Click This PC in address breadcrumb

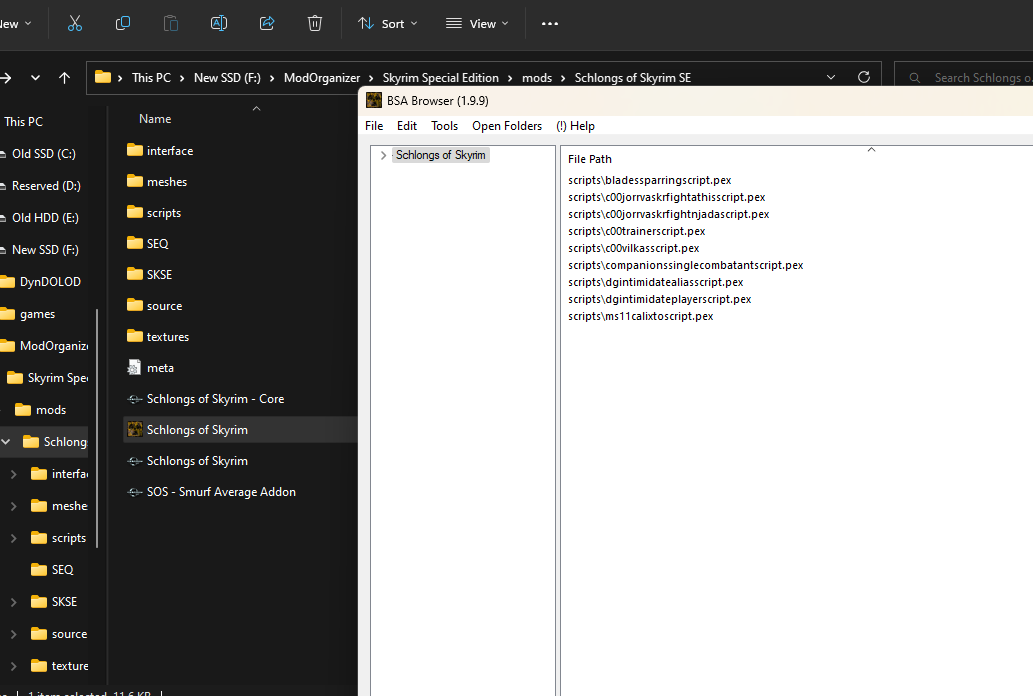pos(151,78)
